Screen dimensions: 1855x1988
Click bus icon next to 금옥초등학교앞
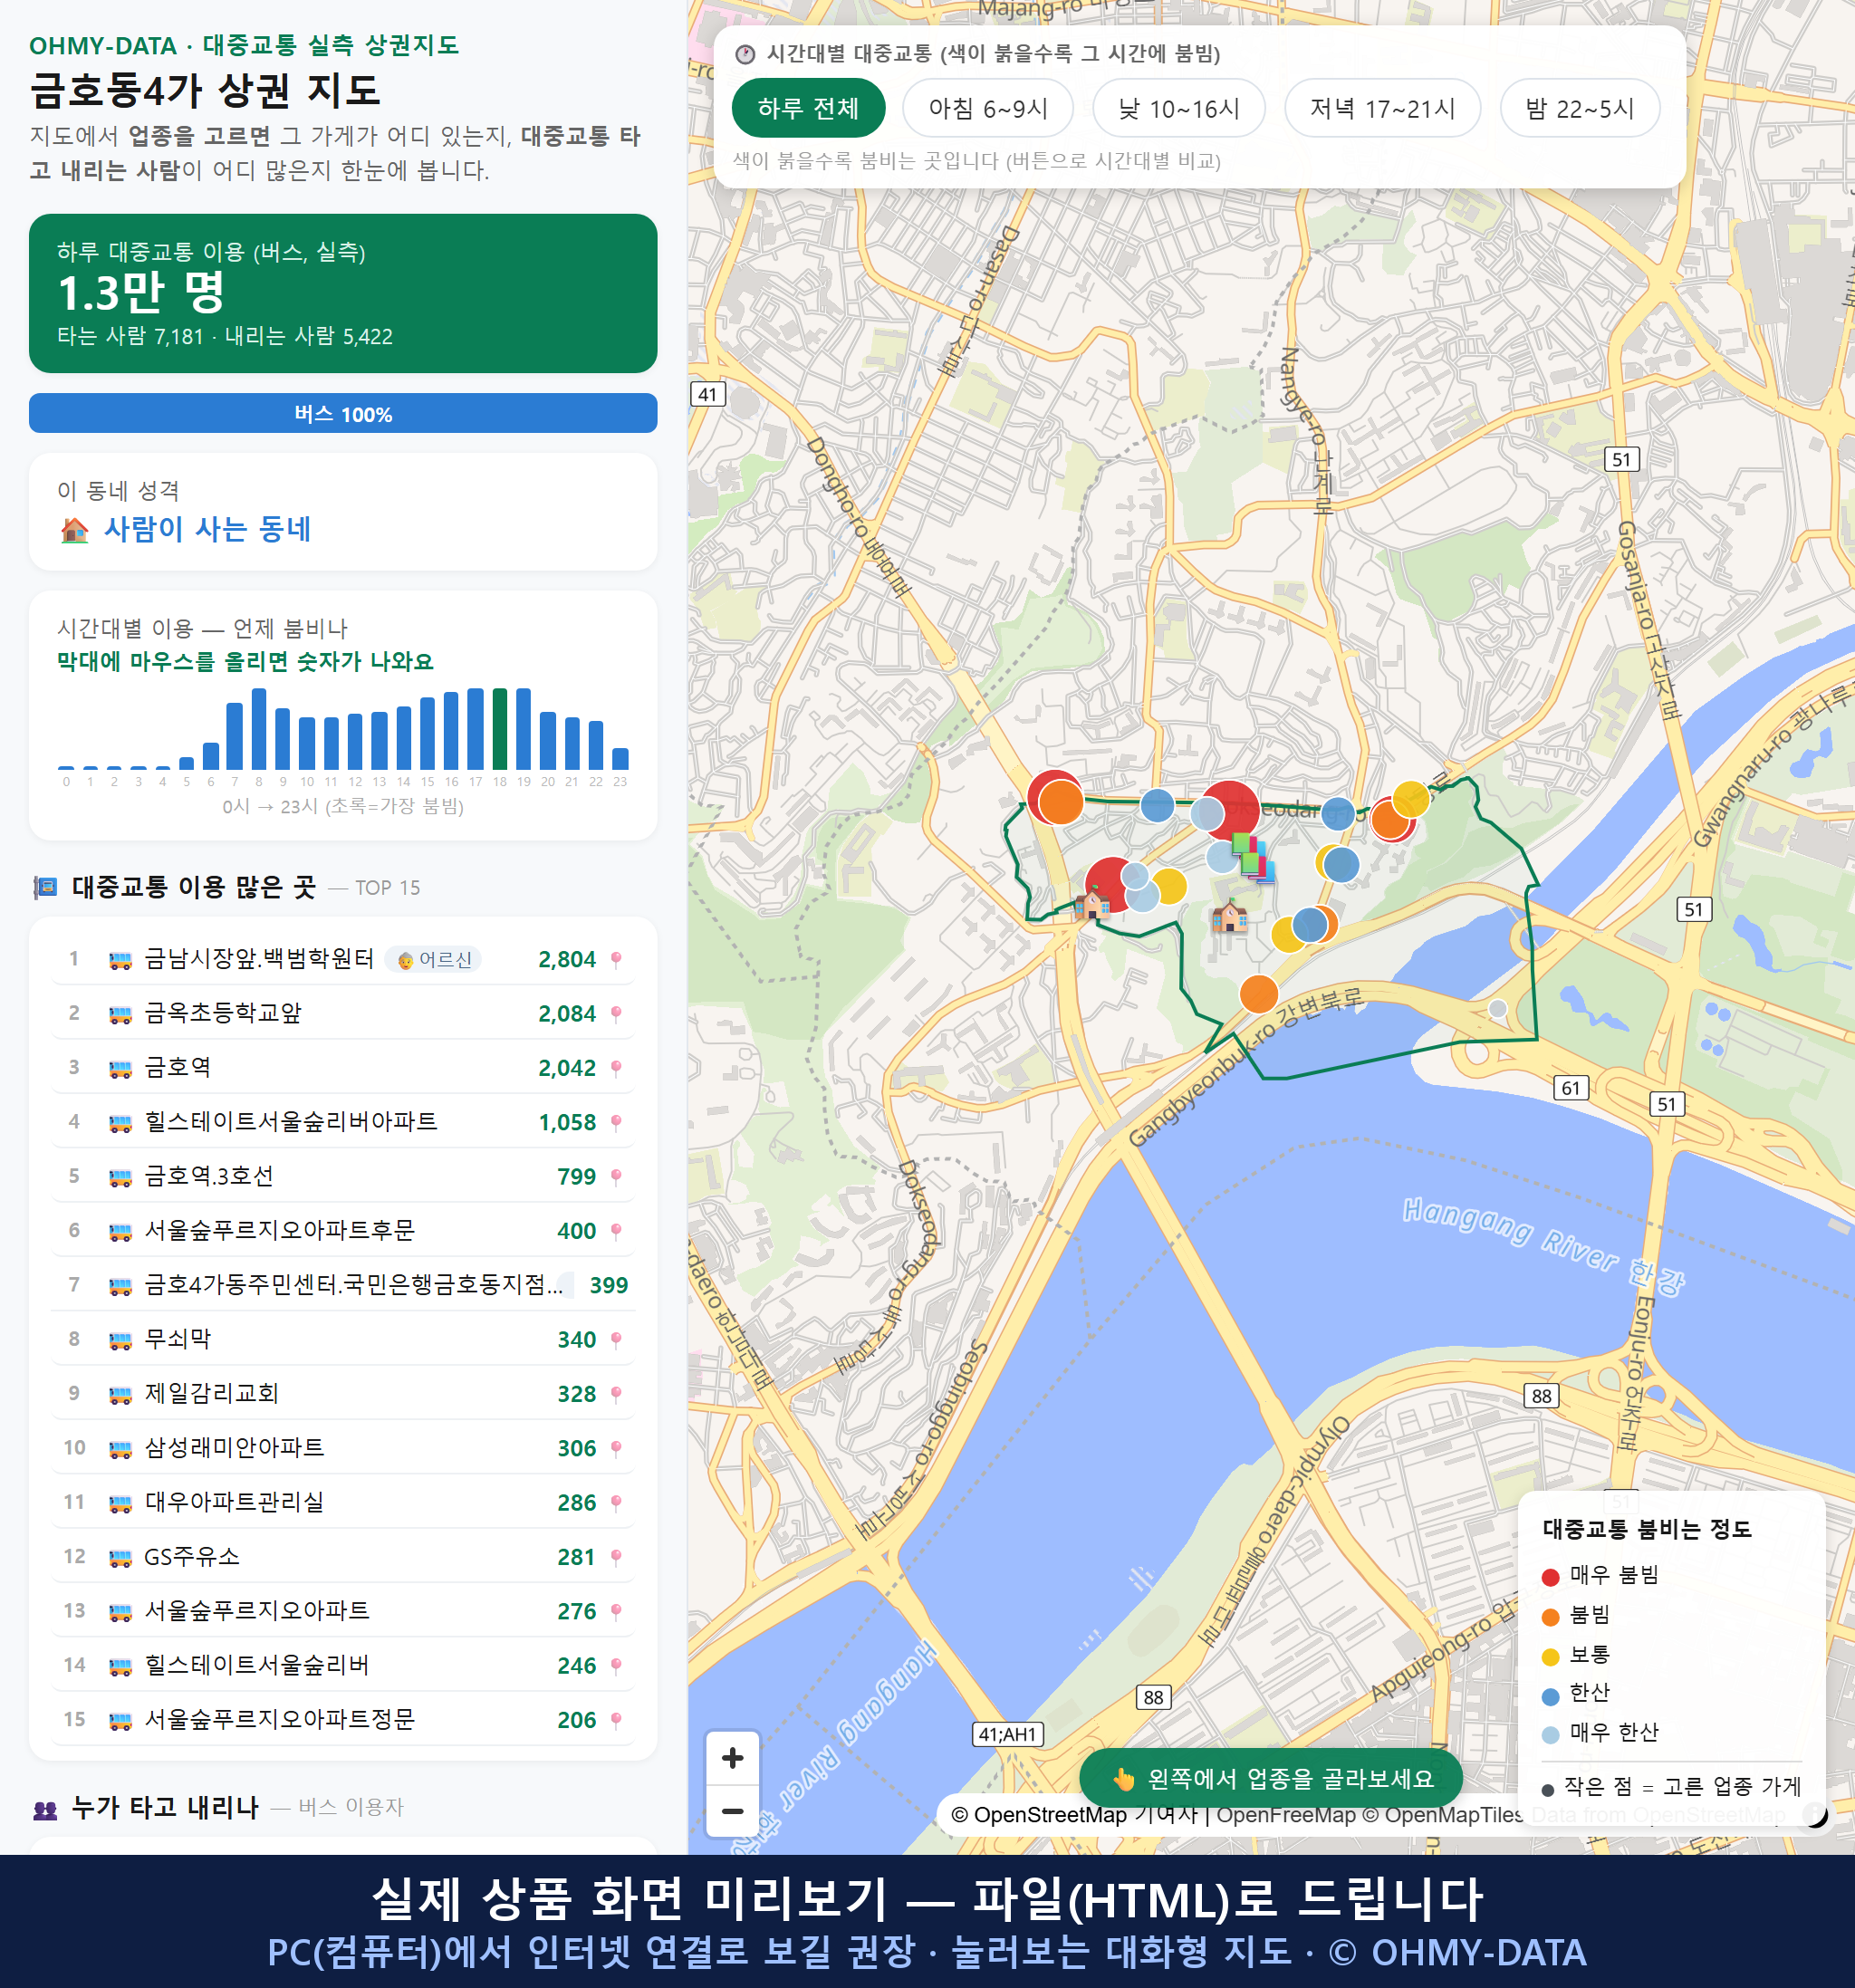click(120, 1015)
